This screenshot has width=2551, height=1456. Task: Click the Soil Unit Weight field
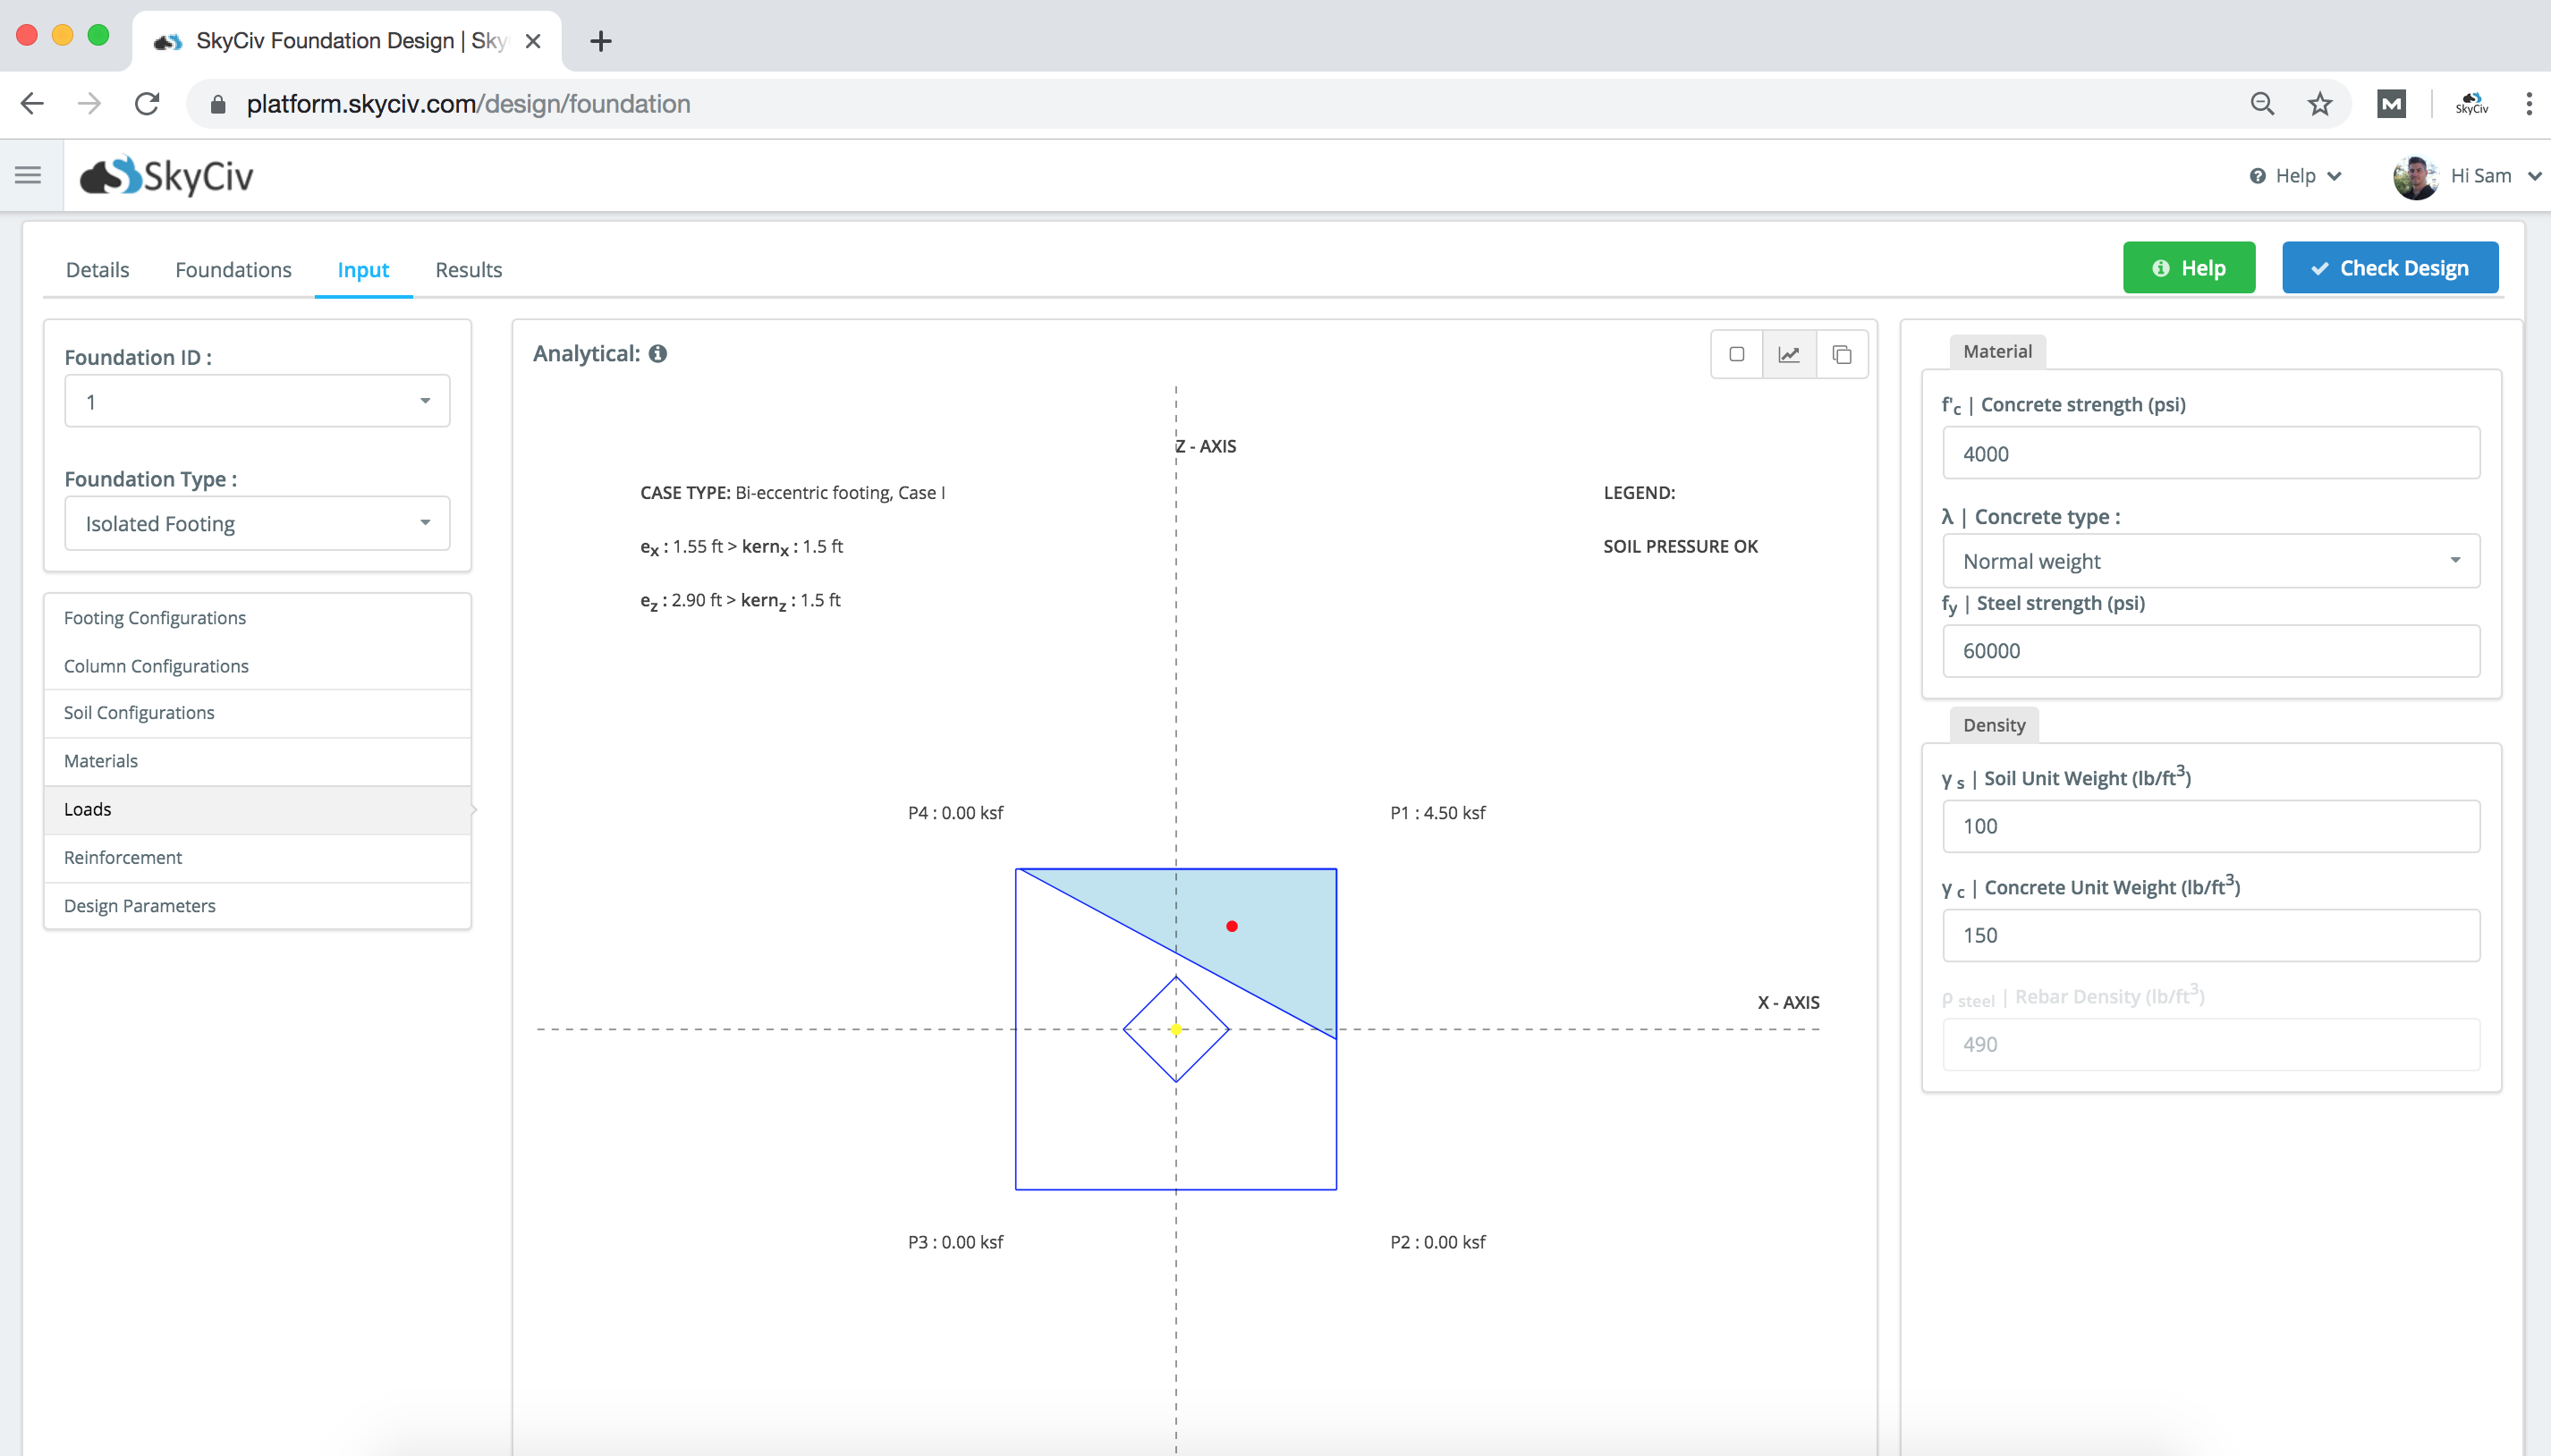tap(2211, 826)
